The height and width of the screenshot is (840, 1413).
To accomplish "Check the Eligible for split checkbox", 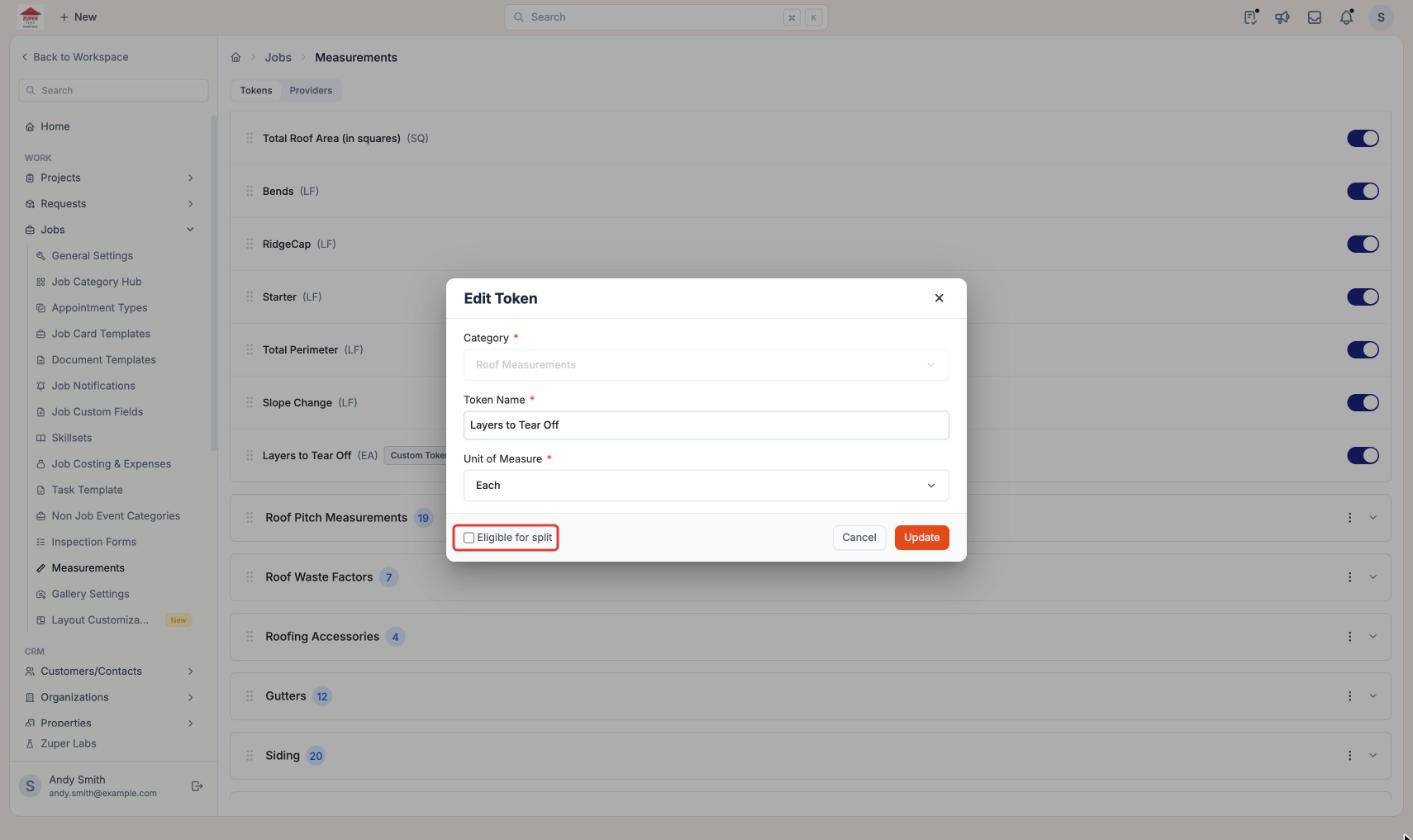I will (469, 538).
